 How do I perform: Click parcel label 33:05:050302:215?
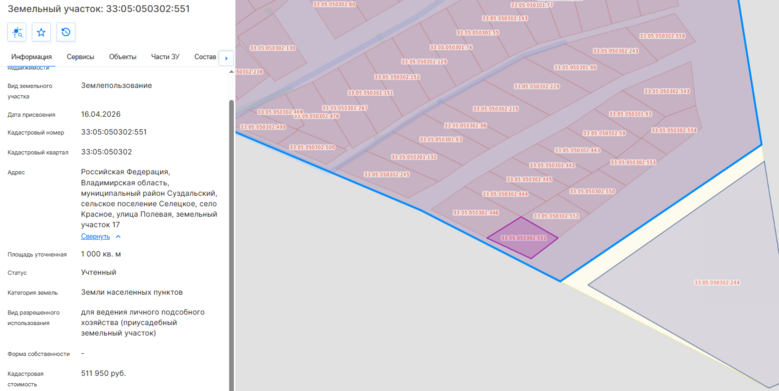click(x=496, y=109)
